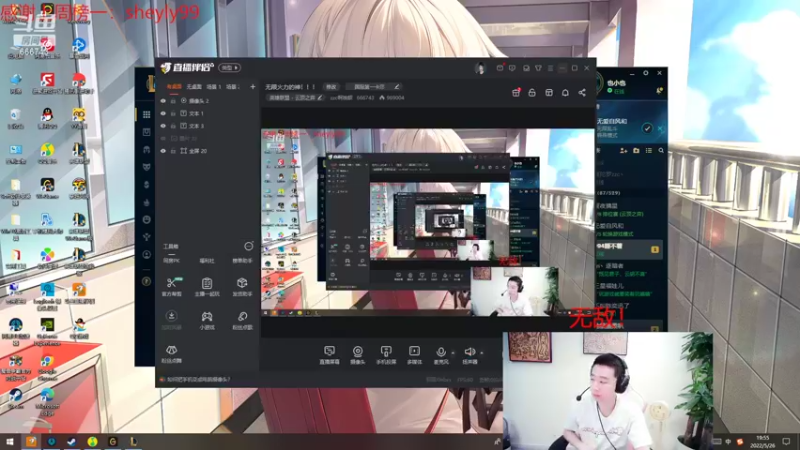Expand the microphone dropdown arrow
Viewport: 800px width, 450px height.
pos(453,353)
